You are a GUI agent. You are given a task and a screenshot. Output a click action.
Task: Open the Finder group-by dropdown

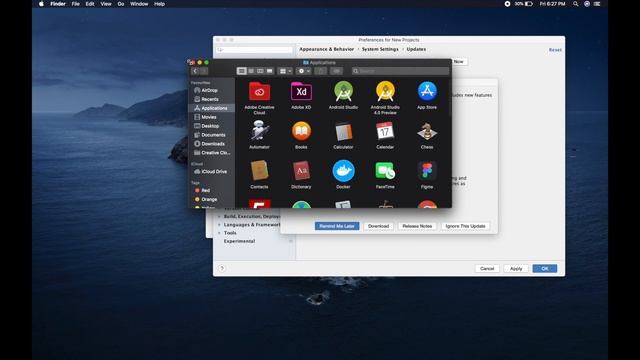tap(285, 71)
